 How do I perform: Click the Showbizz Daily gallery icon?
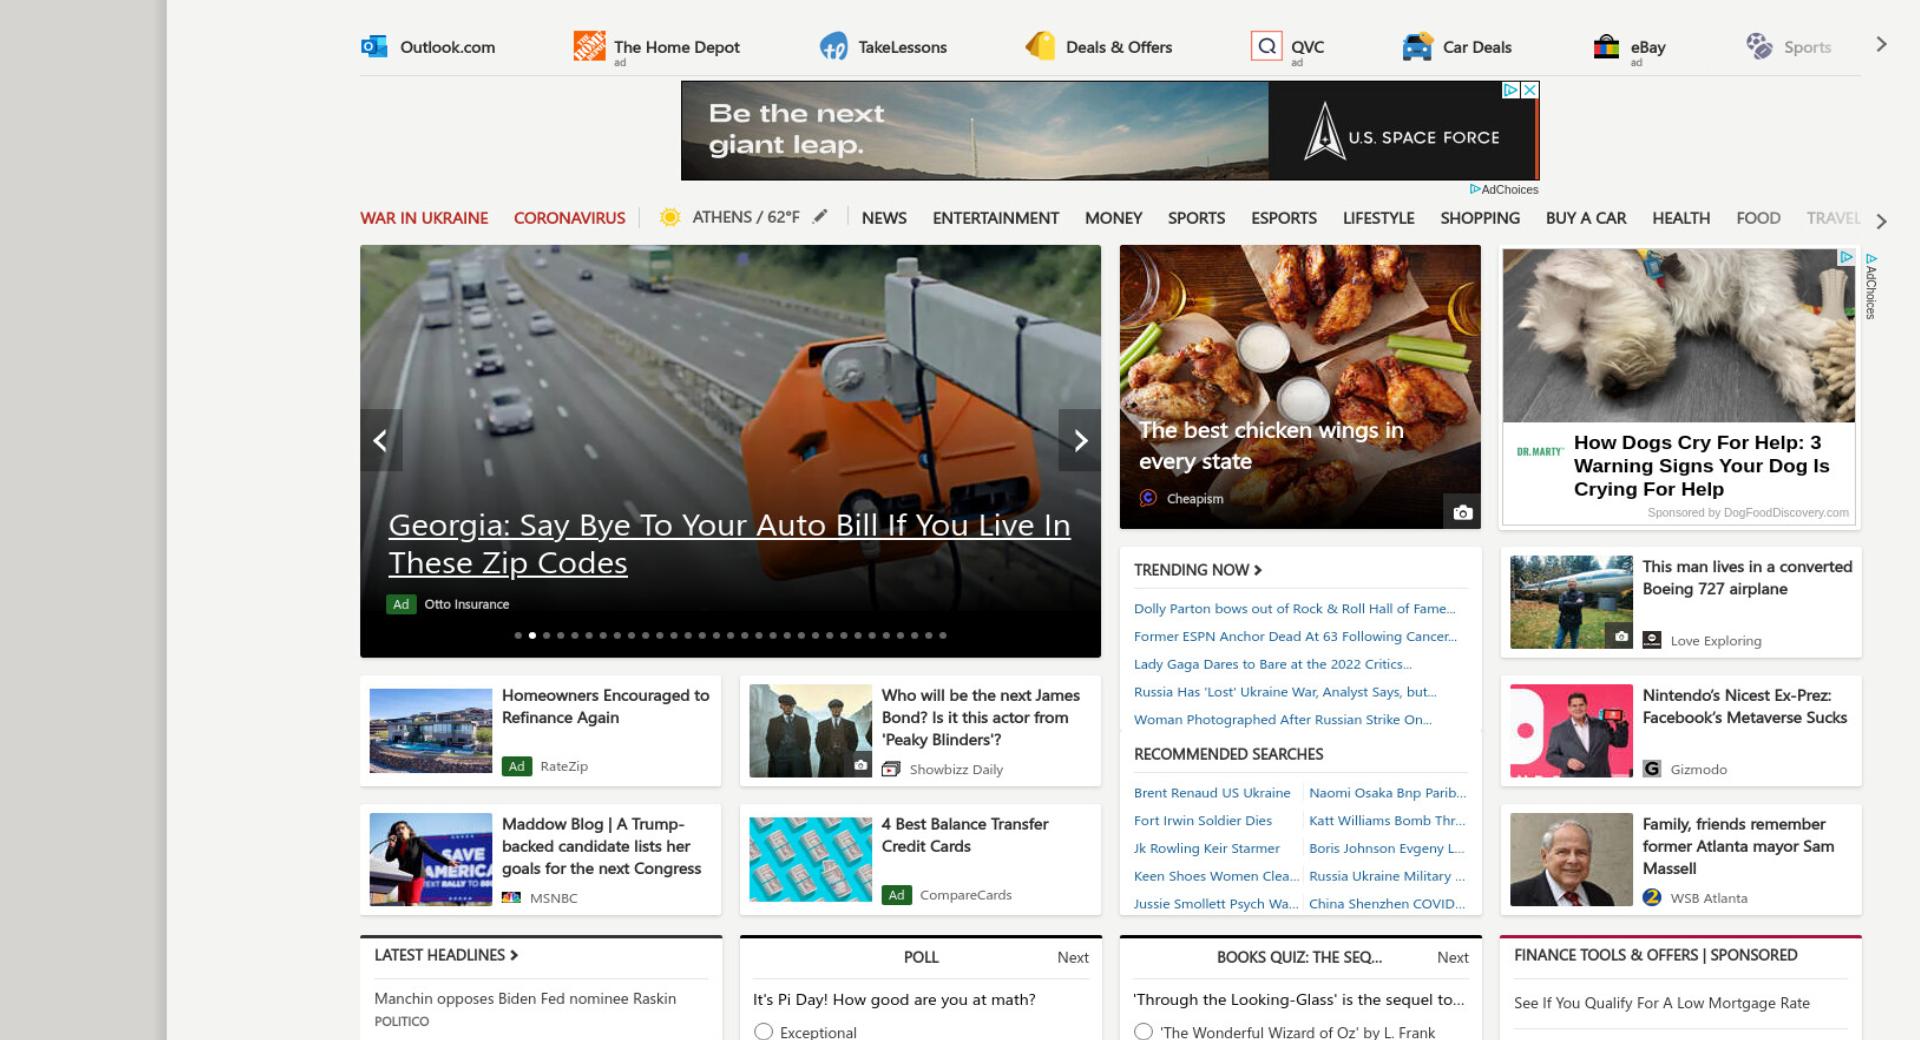point(891,769)
